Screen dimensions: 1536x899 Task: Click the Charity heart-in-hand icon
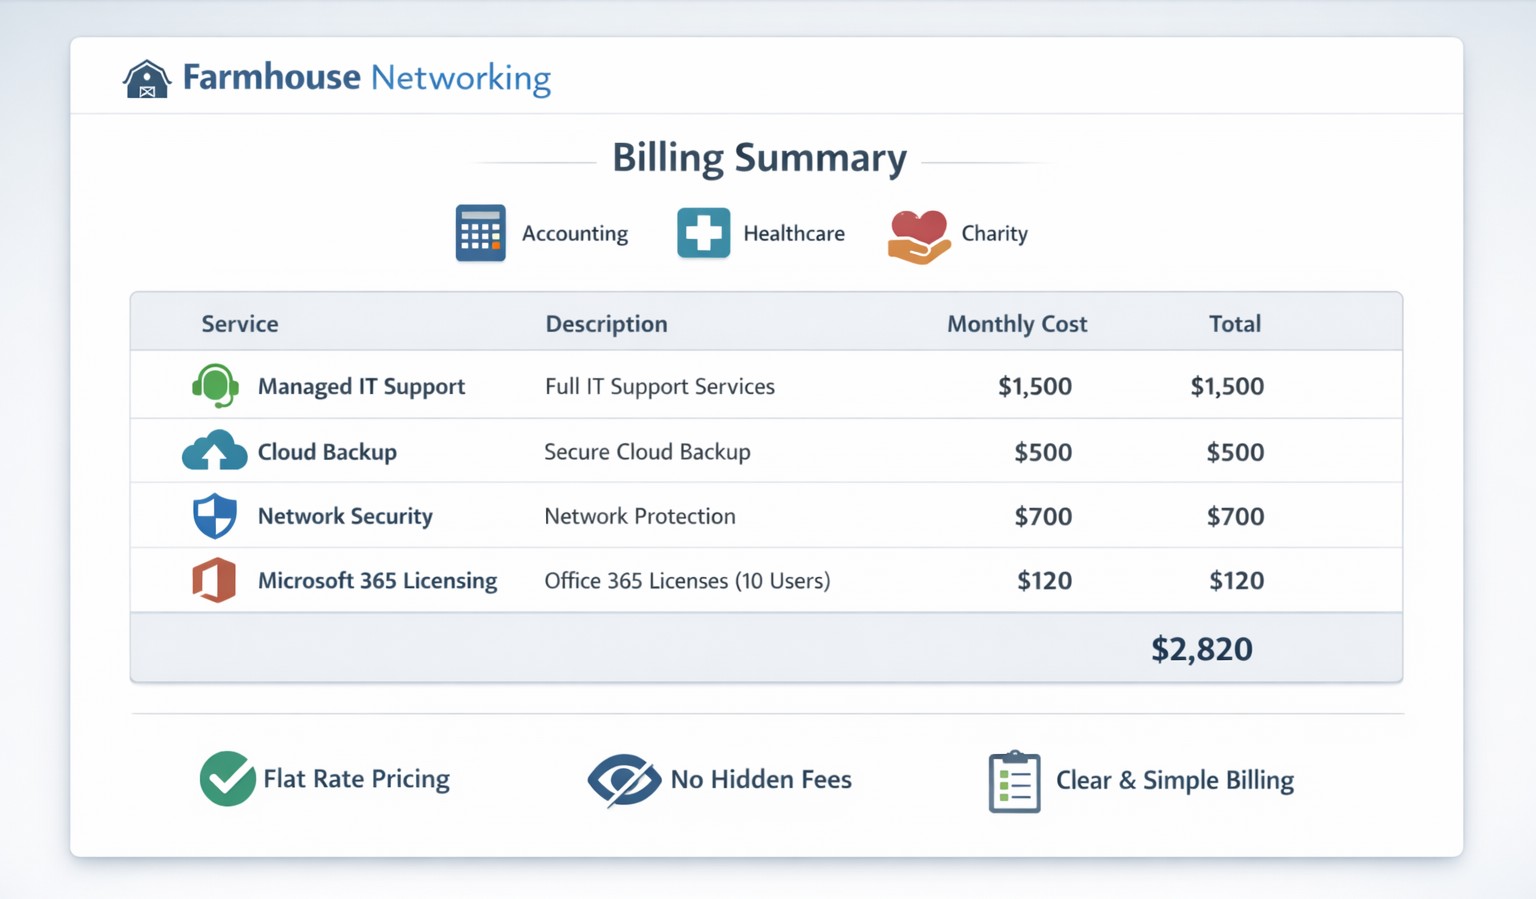point(918,236)
